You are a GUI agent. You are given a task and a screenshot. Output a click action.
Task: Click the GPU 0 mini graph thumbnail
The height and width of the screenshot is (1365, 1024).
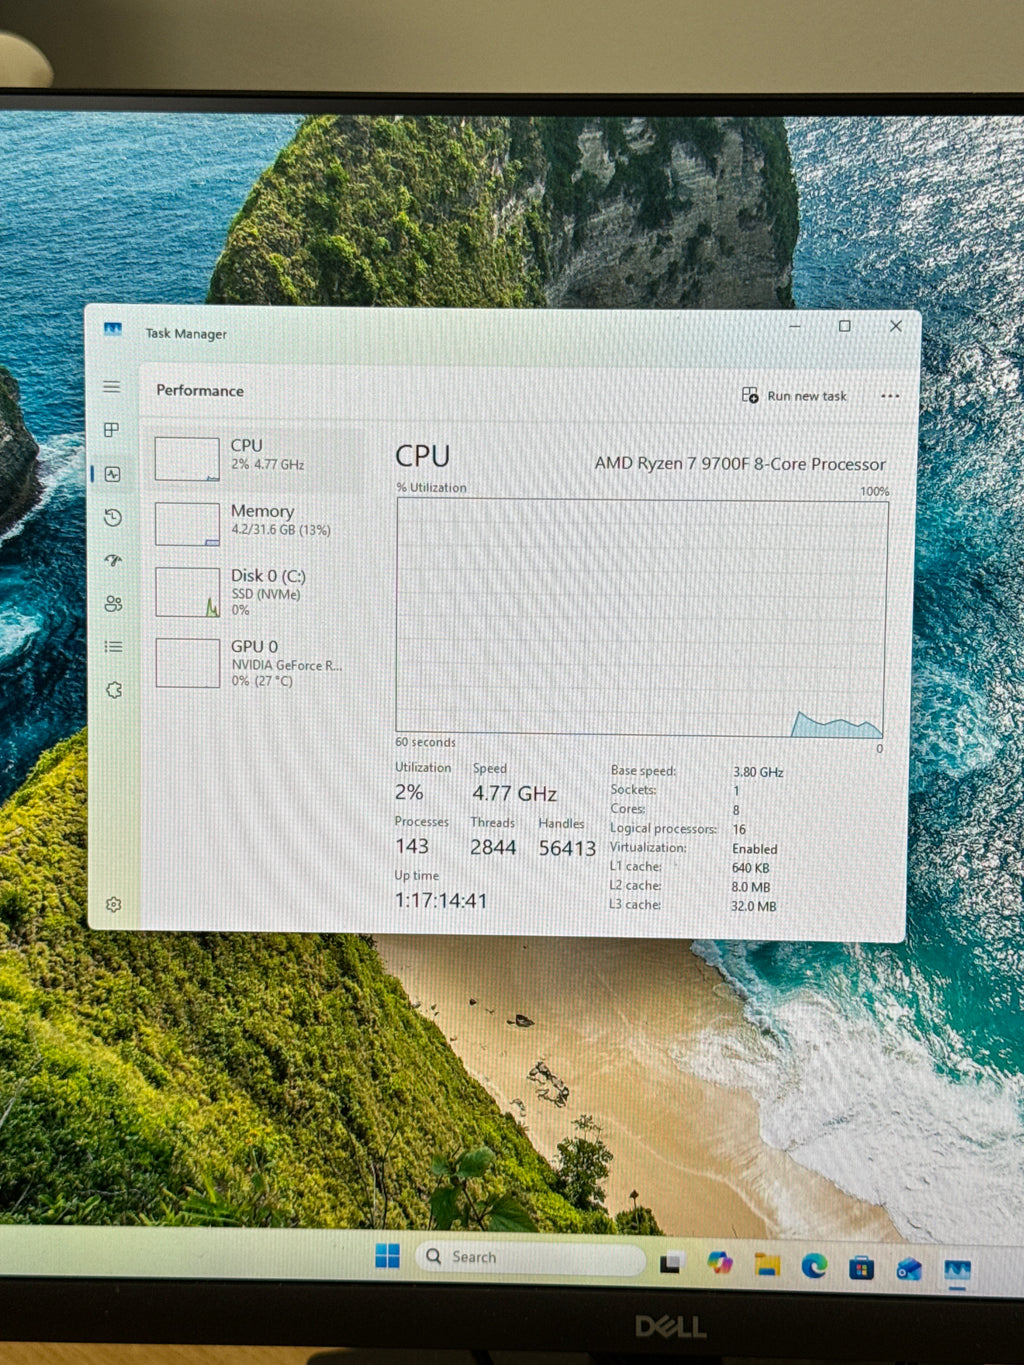pos(188,663)
